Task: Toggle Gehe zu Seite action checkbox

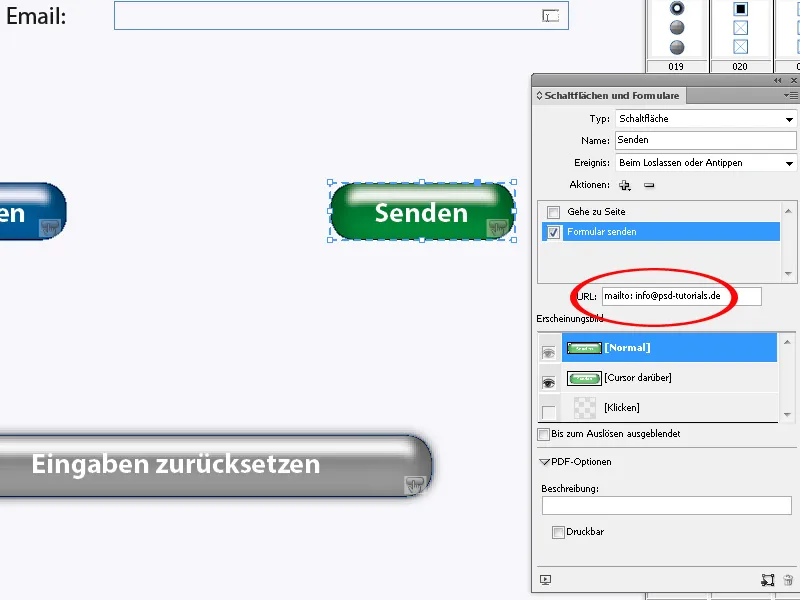Action: point(553,212)
